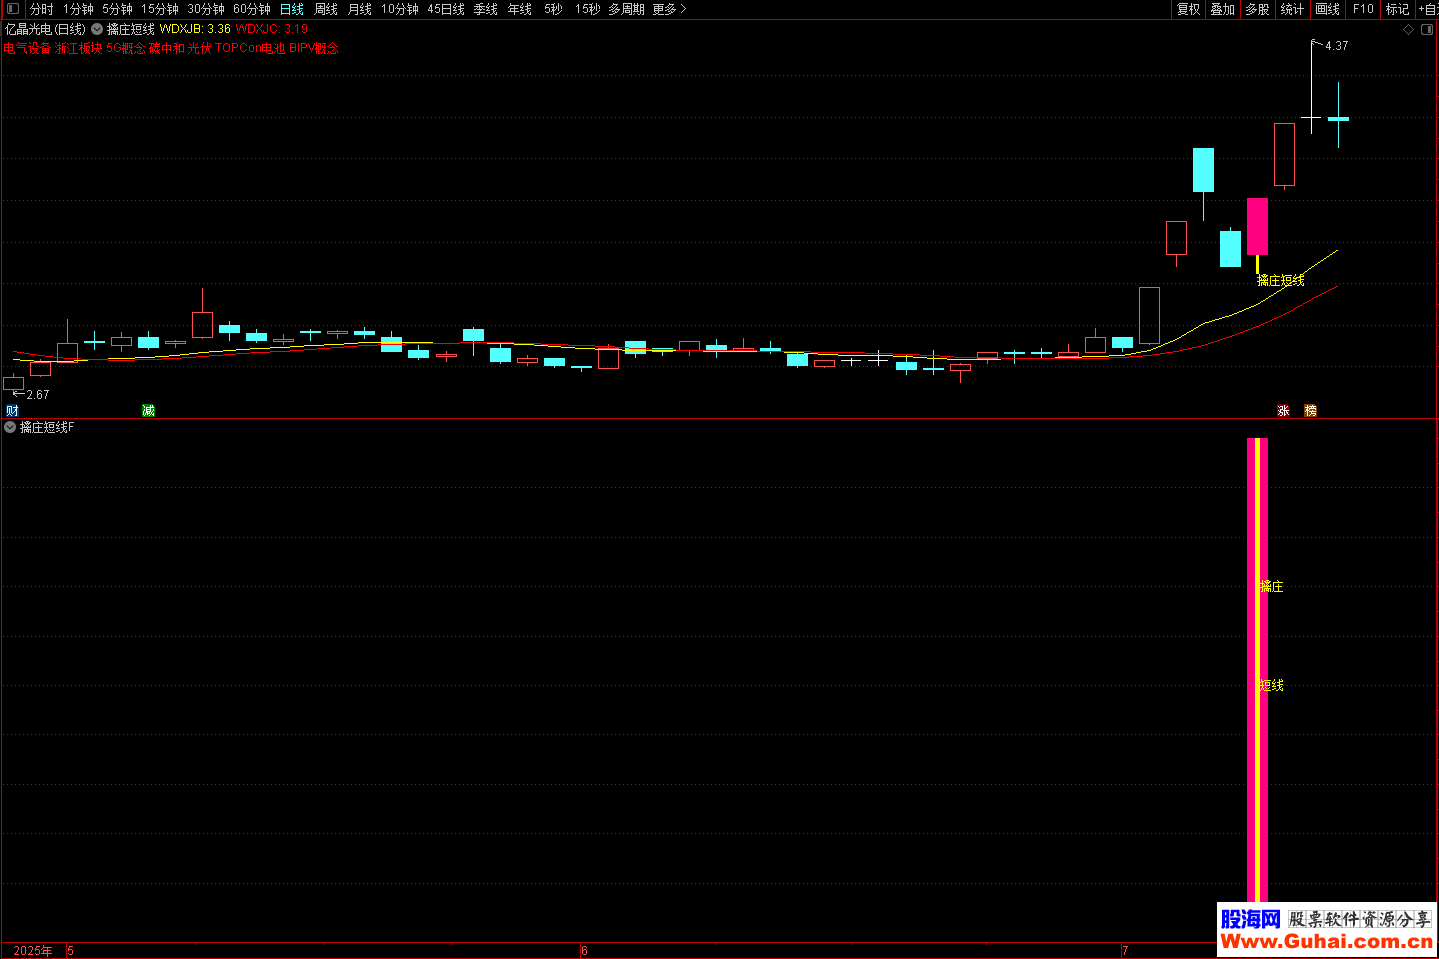Click the 5G概念 concept tag
This screenshot has width=1439, height=959.
pyautogui.click(x=126, y=48)
